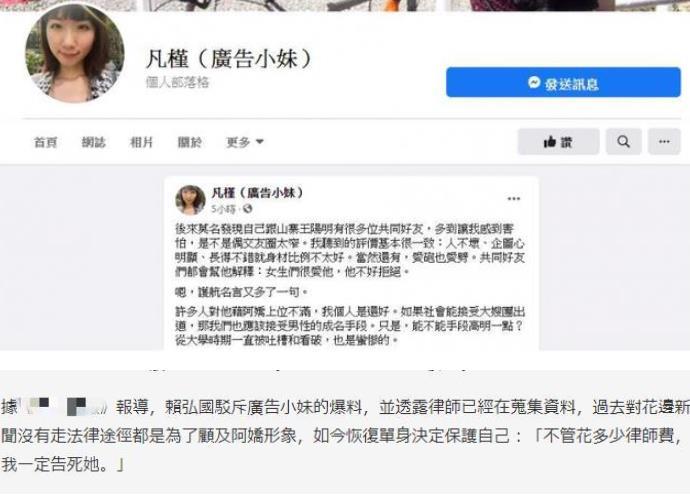
Task: Click the 5小時 post timestamp
Action: click(224, 209)
